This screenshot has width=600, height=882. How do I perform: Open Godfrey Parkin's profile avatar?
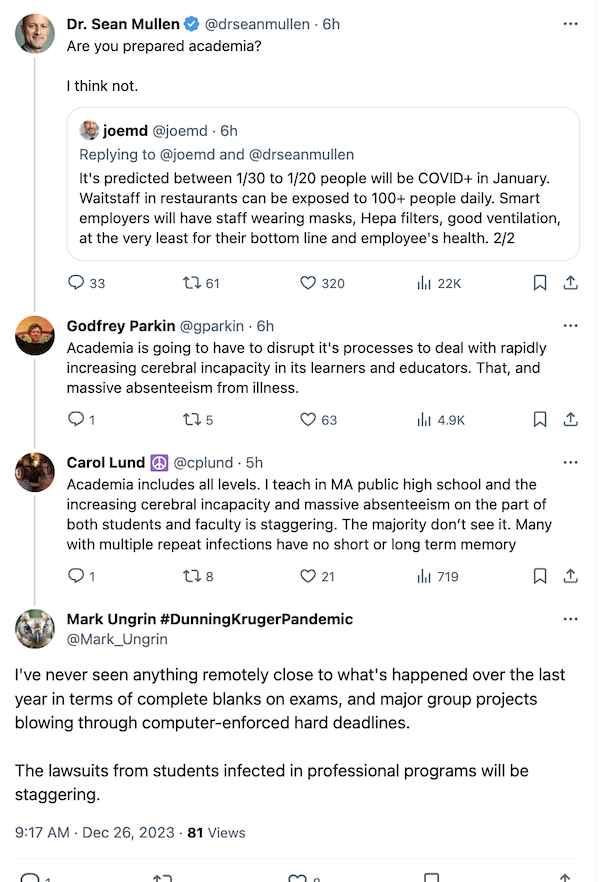coord(35,336)
